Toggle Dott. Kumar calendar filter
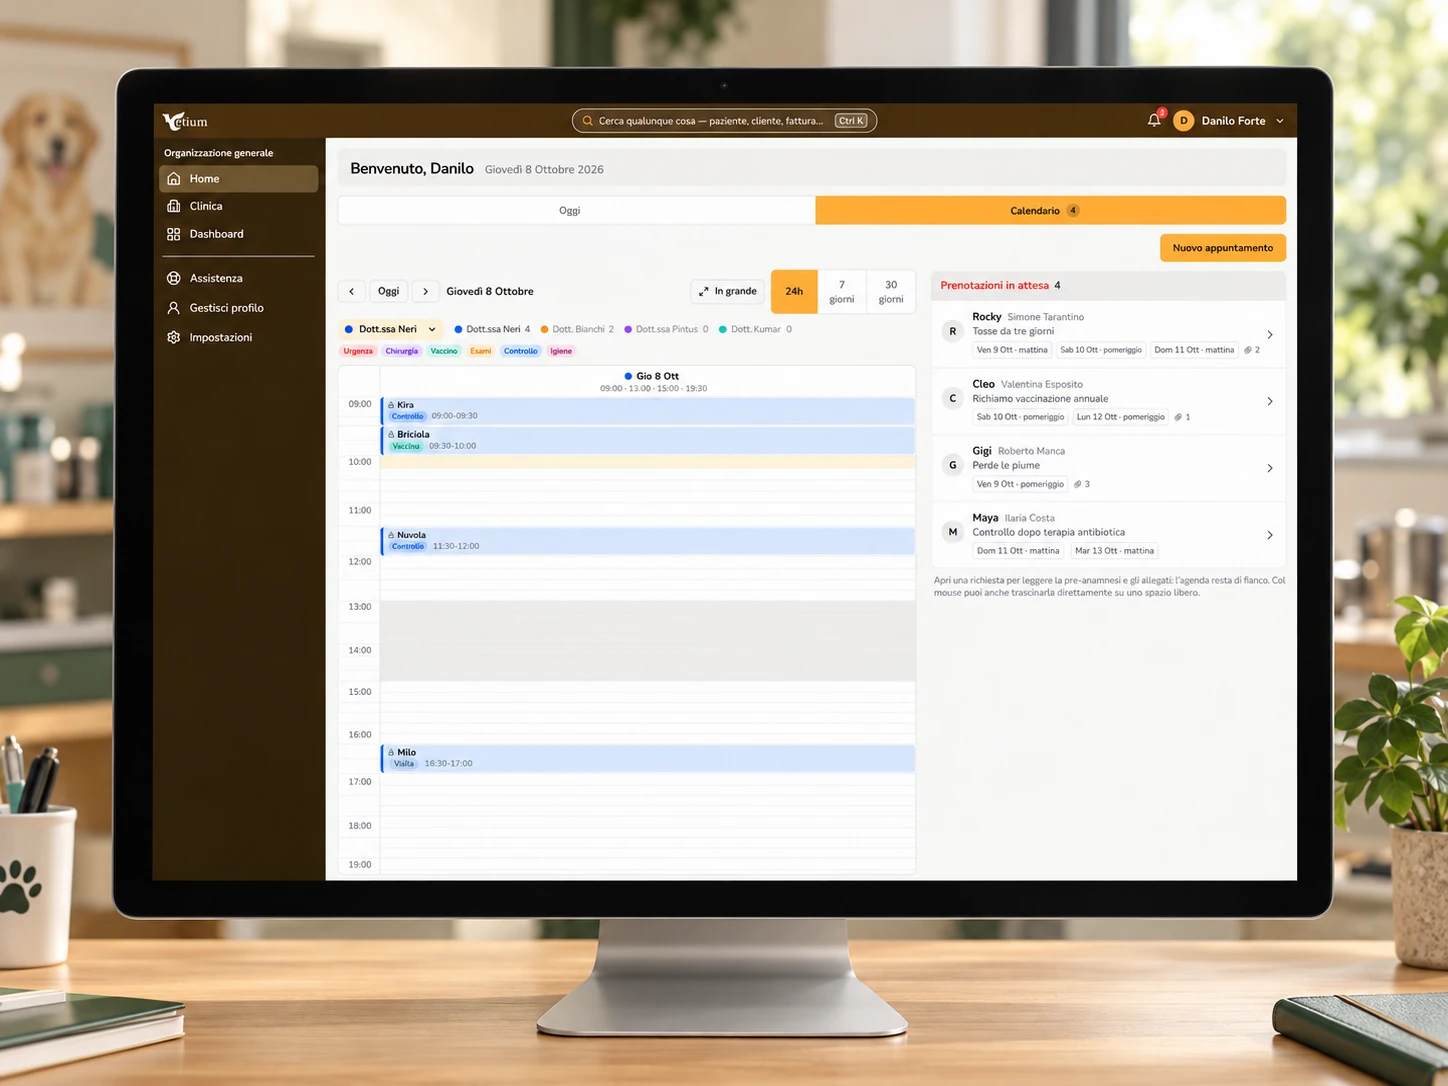This screenshot has width=1448, height=1086. pos(755,329)
